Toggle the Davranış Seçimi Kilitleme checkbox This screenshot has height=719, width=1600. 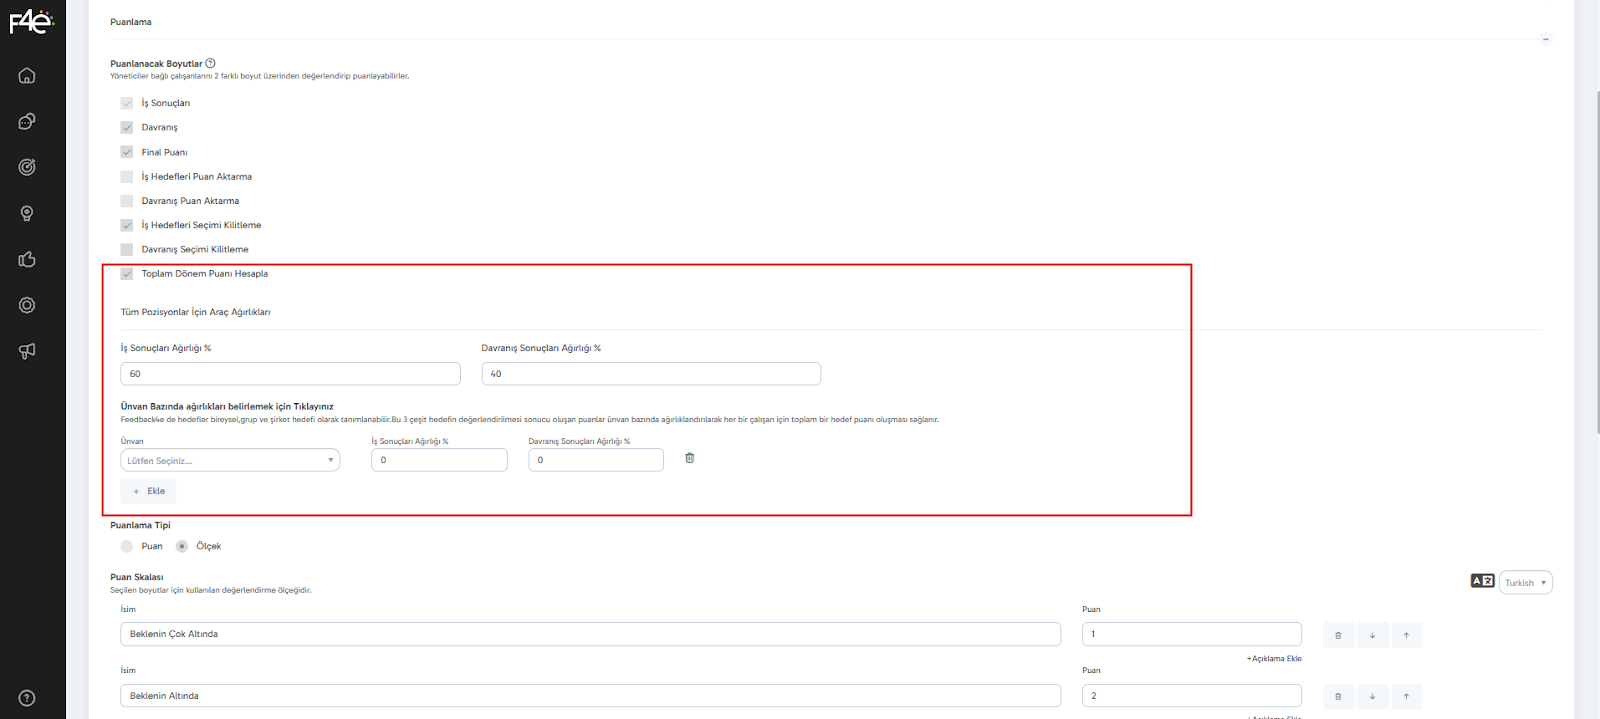click(127, 250)
